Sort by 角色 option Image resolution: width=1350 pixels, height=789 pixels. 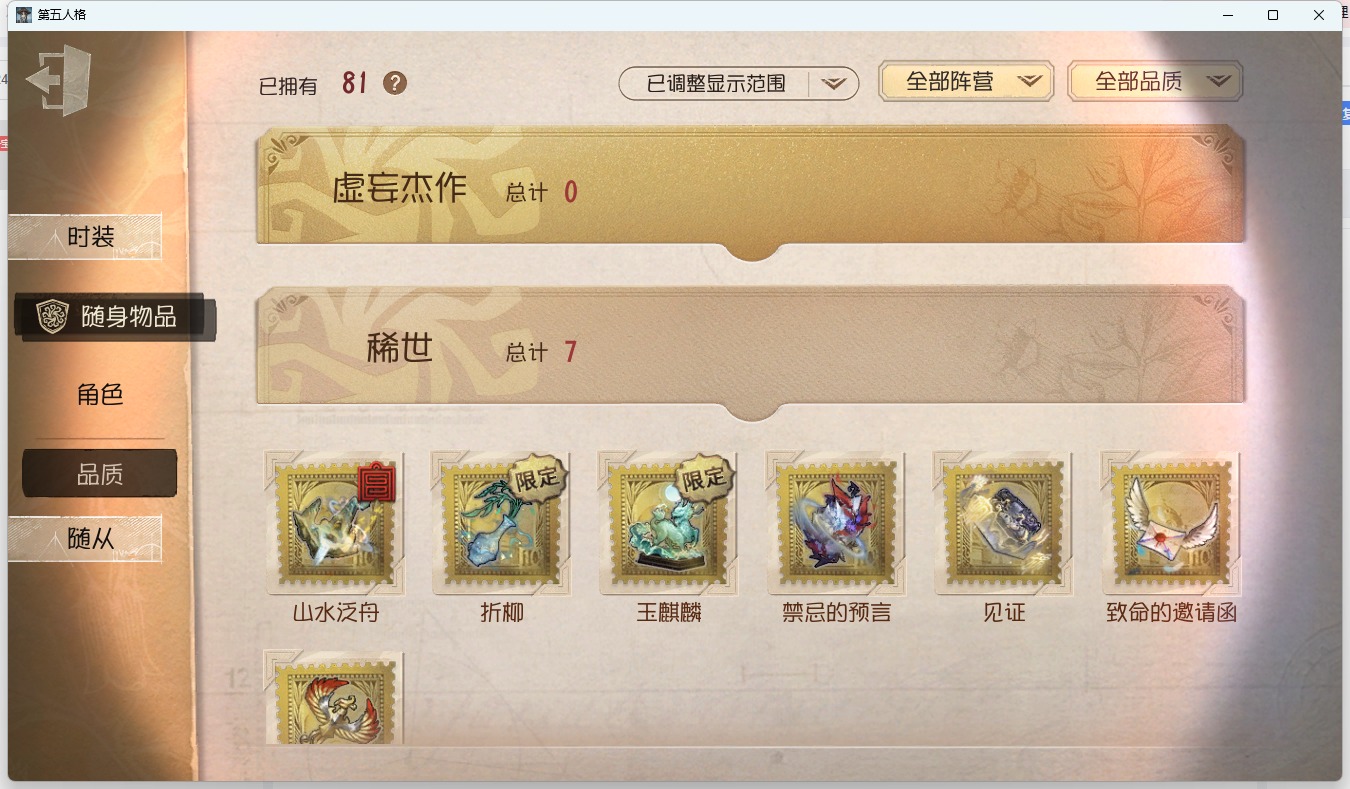pyautogui.click(x=100, y=395)
